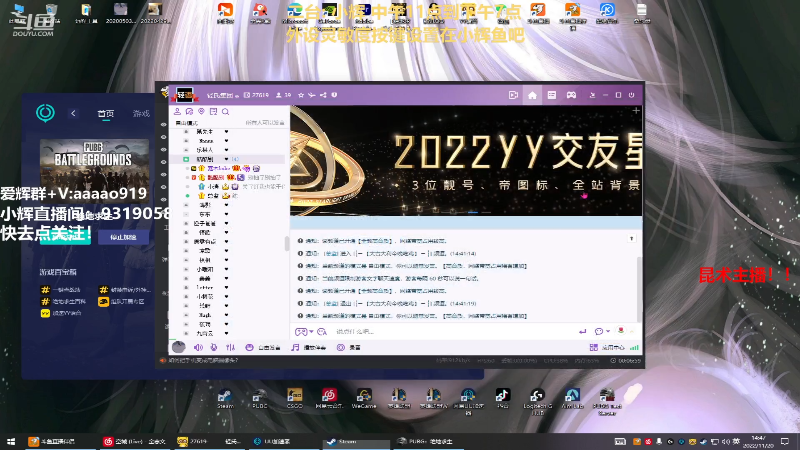Click the green network signal icon

(634, 347)
